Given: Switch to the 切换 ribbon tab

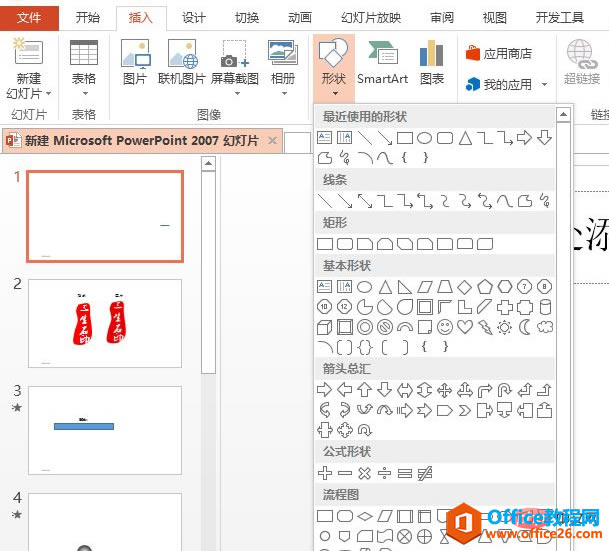Looking at the screenshot, I should 247,17.
